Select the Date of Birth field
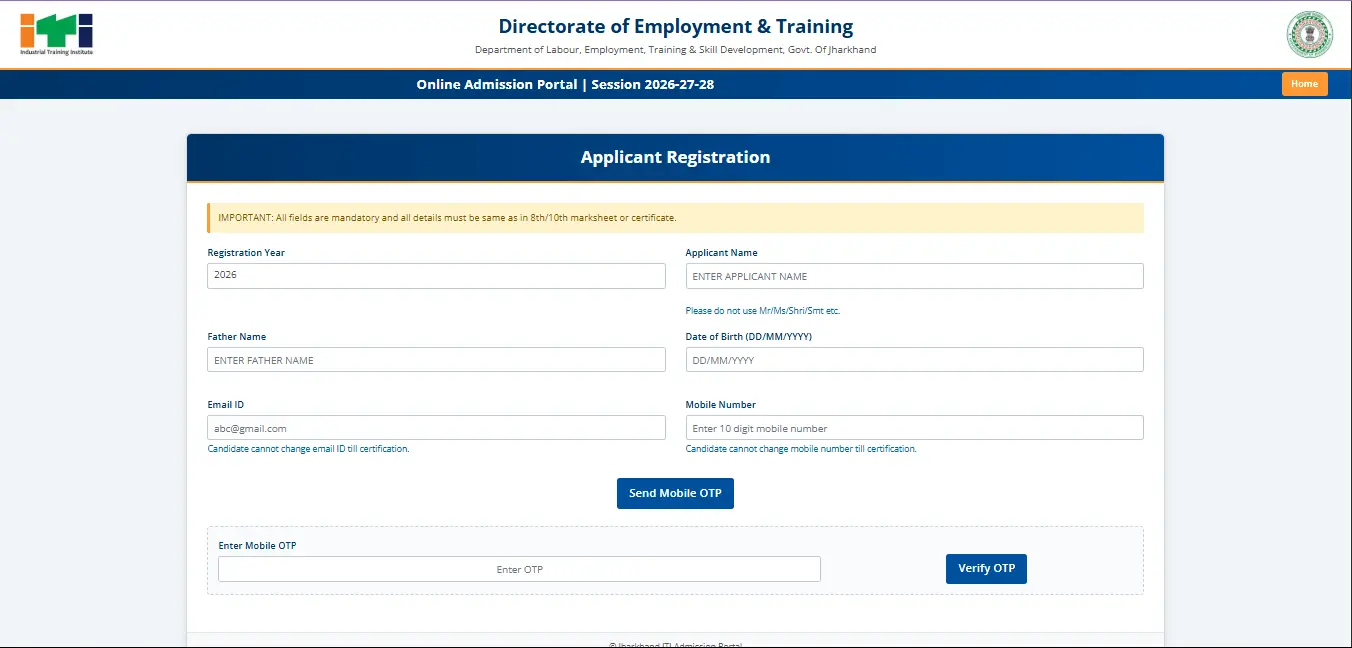This screenshot has width=1352, height=648. click(914, 360)
